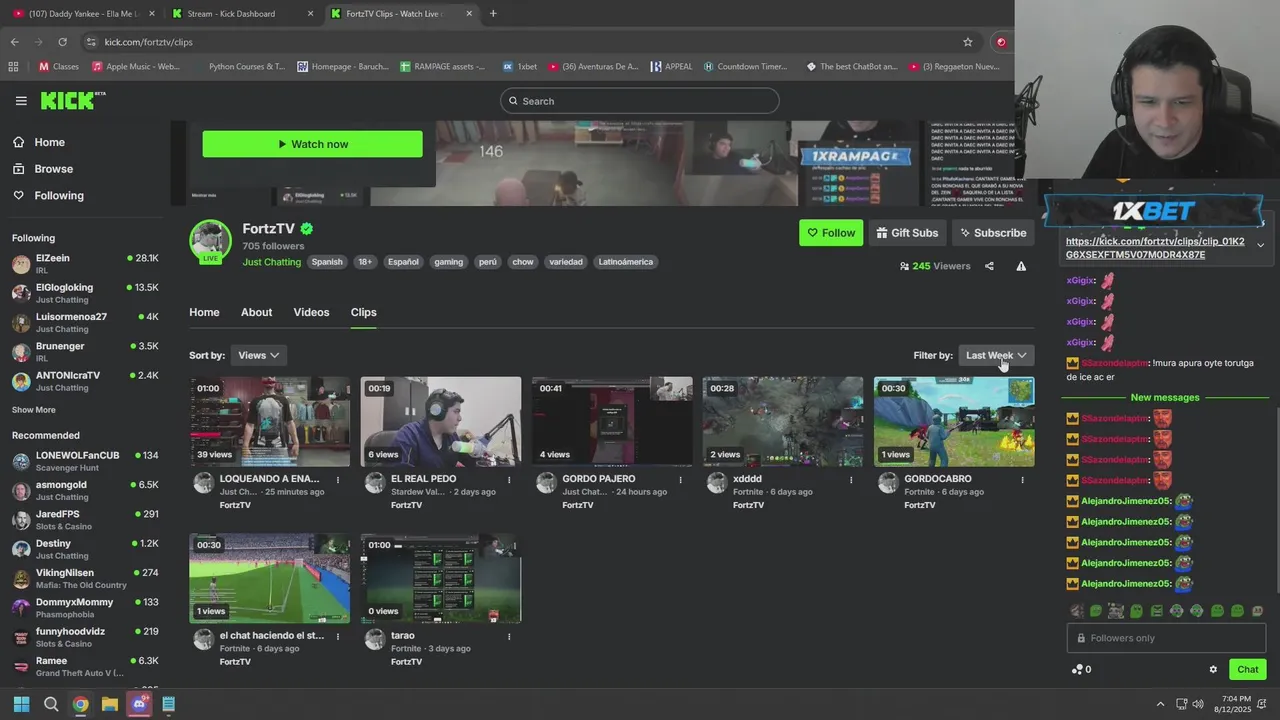Open Chrome apps grid in bookmarks bar
The image size is (1280, 720).
pyautogui.click(x=13, y=67)
